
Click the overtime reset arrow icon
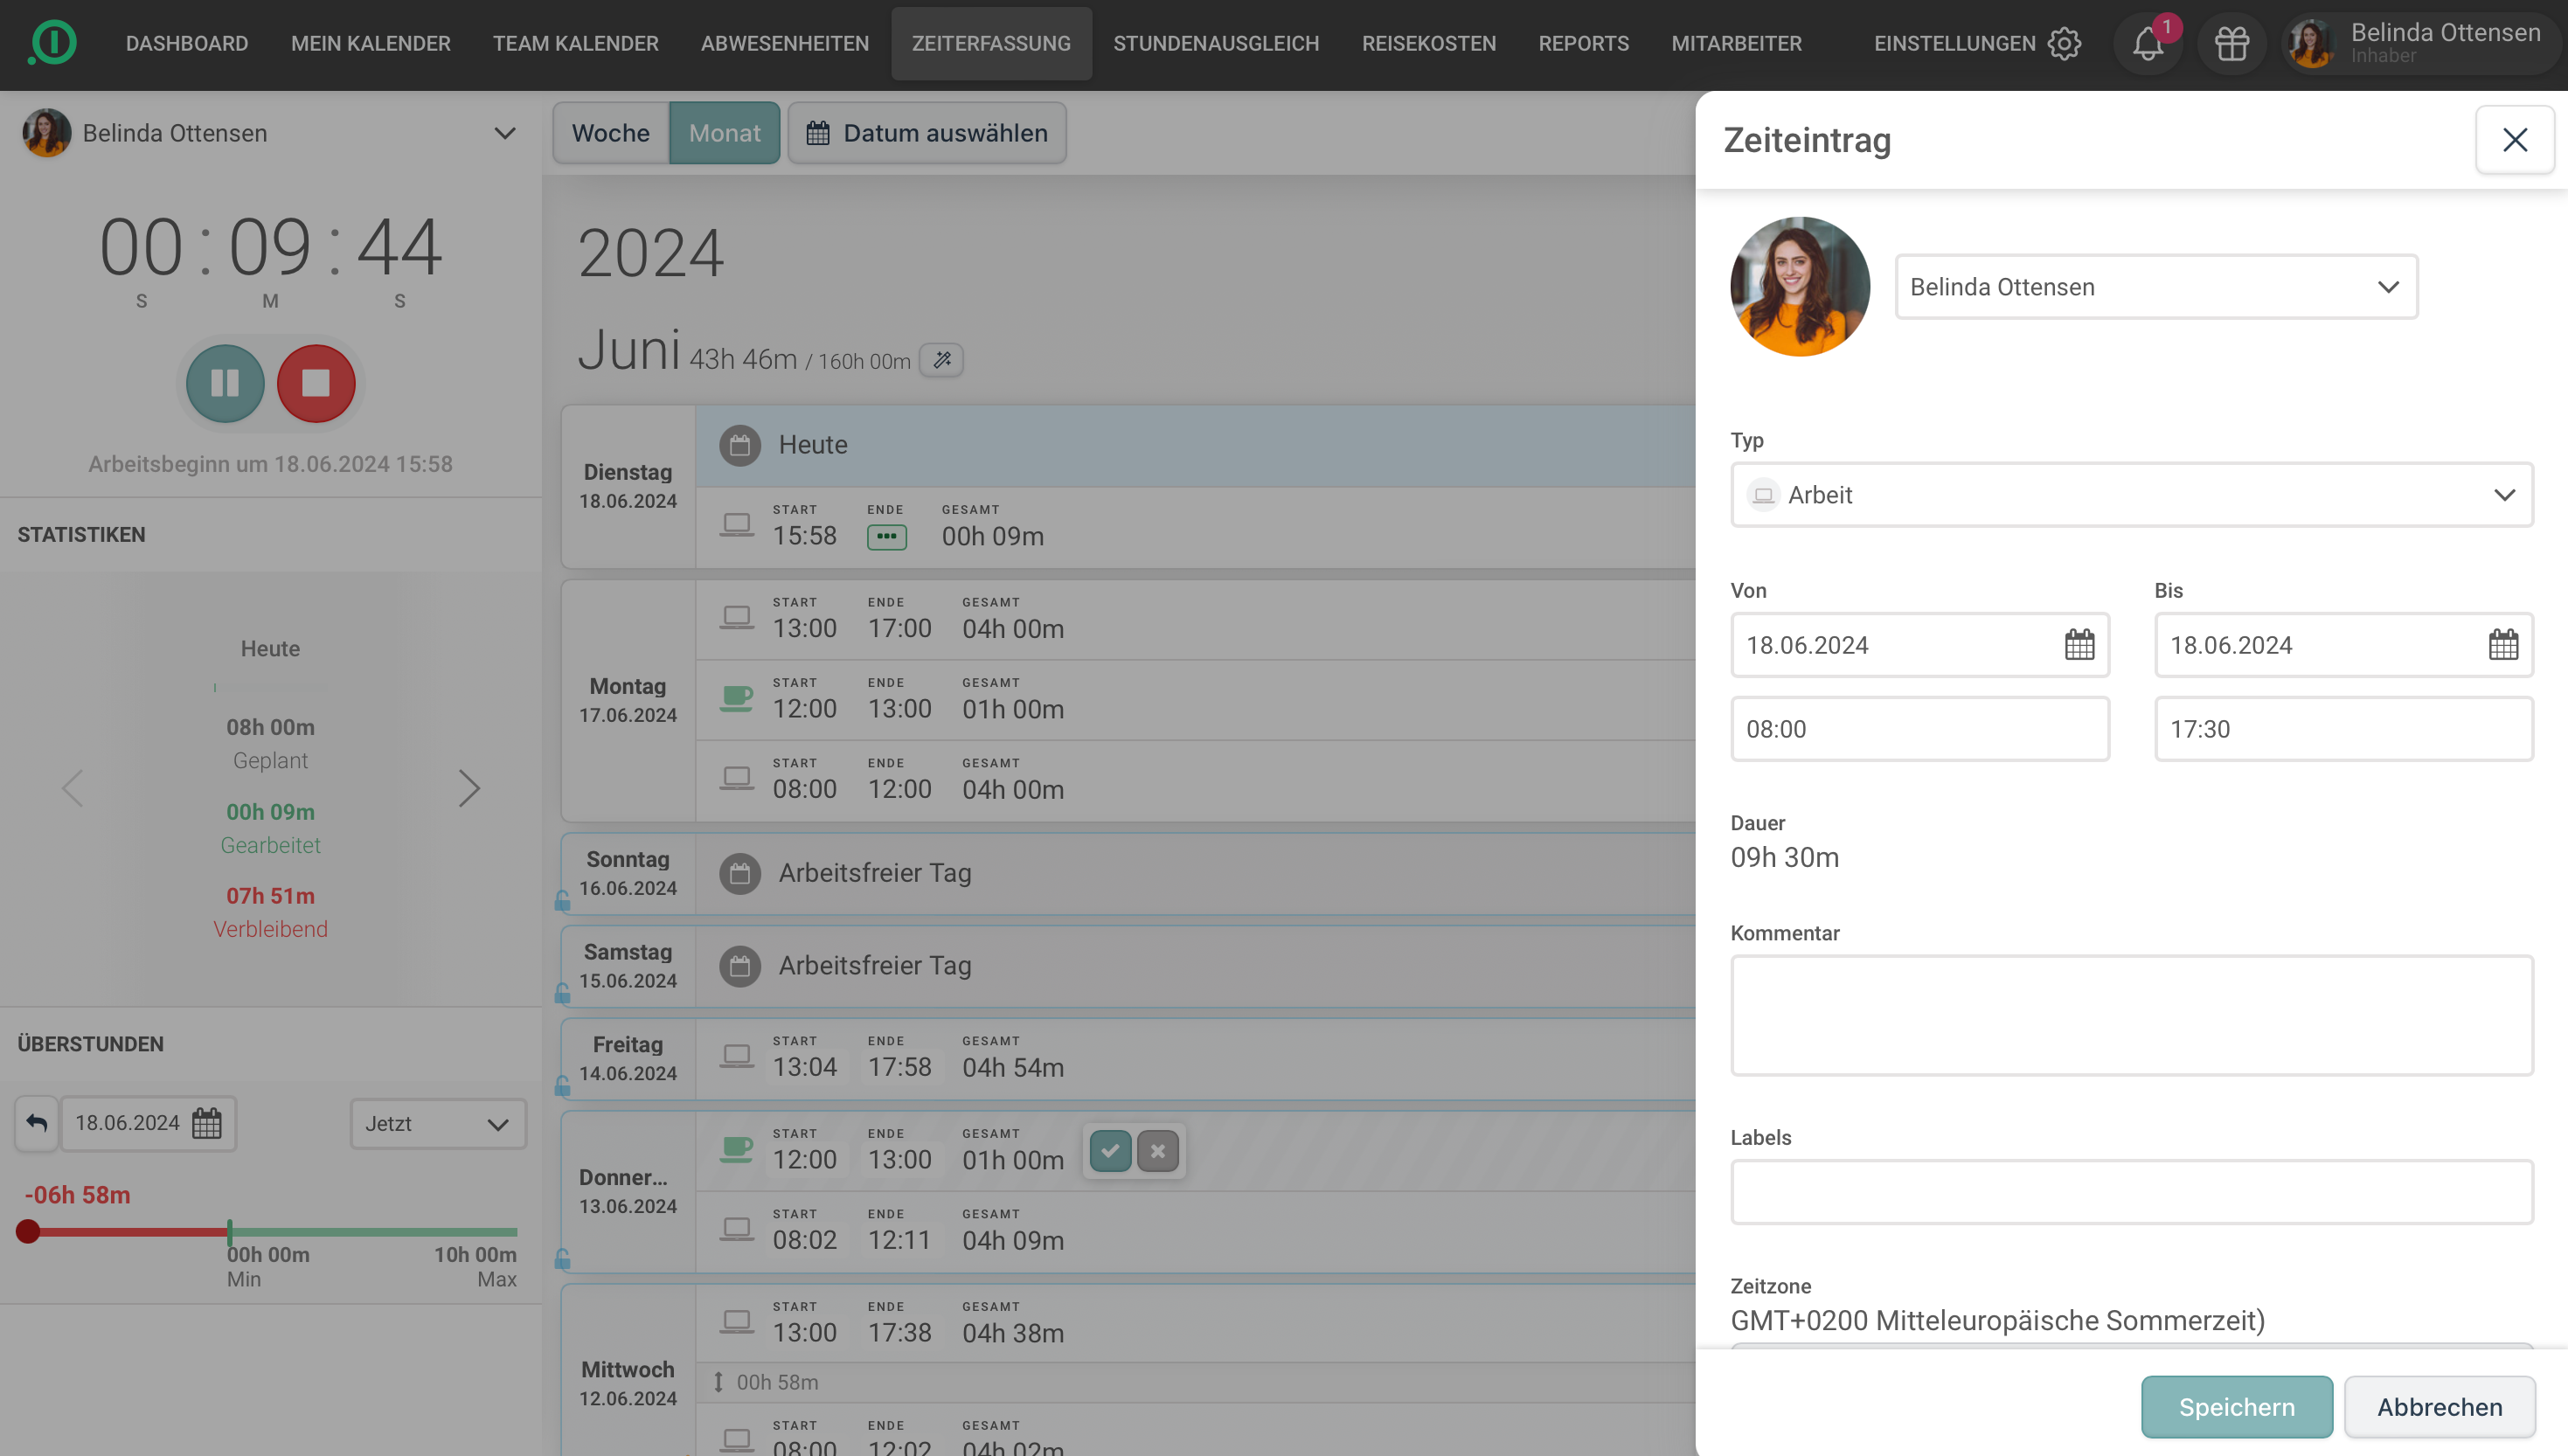pos(37,1123)
